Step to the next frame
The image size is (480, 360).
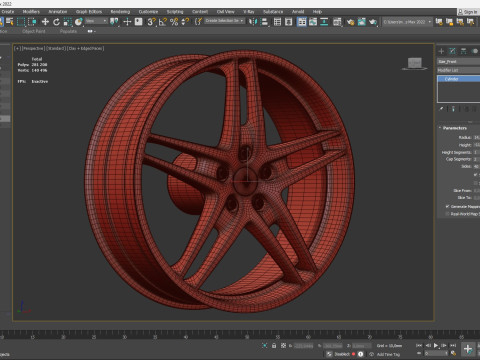click(x=444, y=346)
